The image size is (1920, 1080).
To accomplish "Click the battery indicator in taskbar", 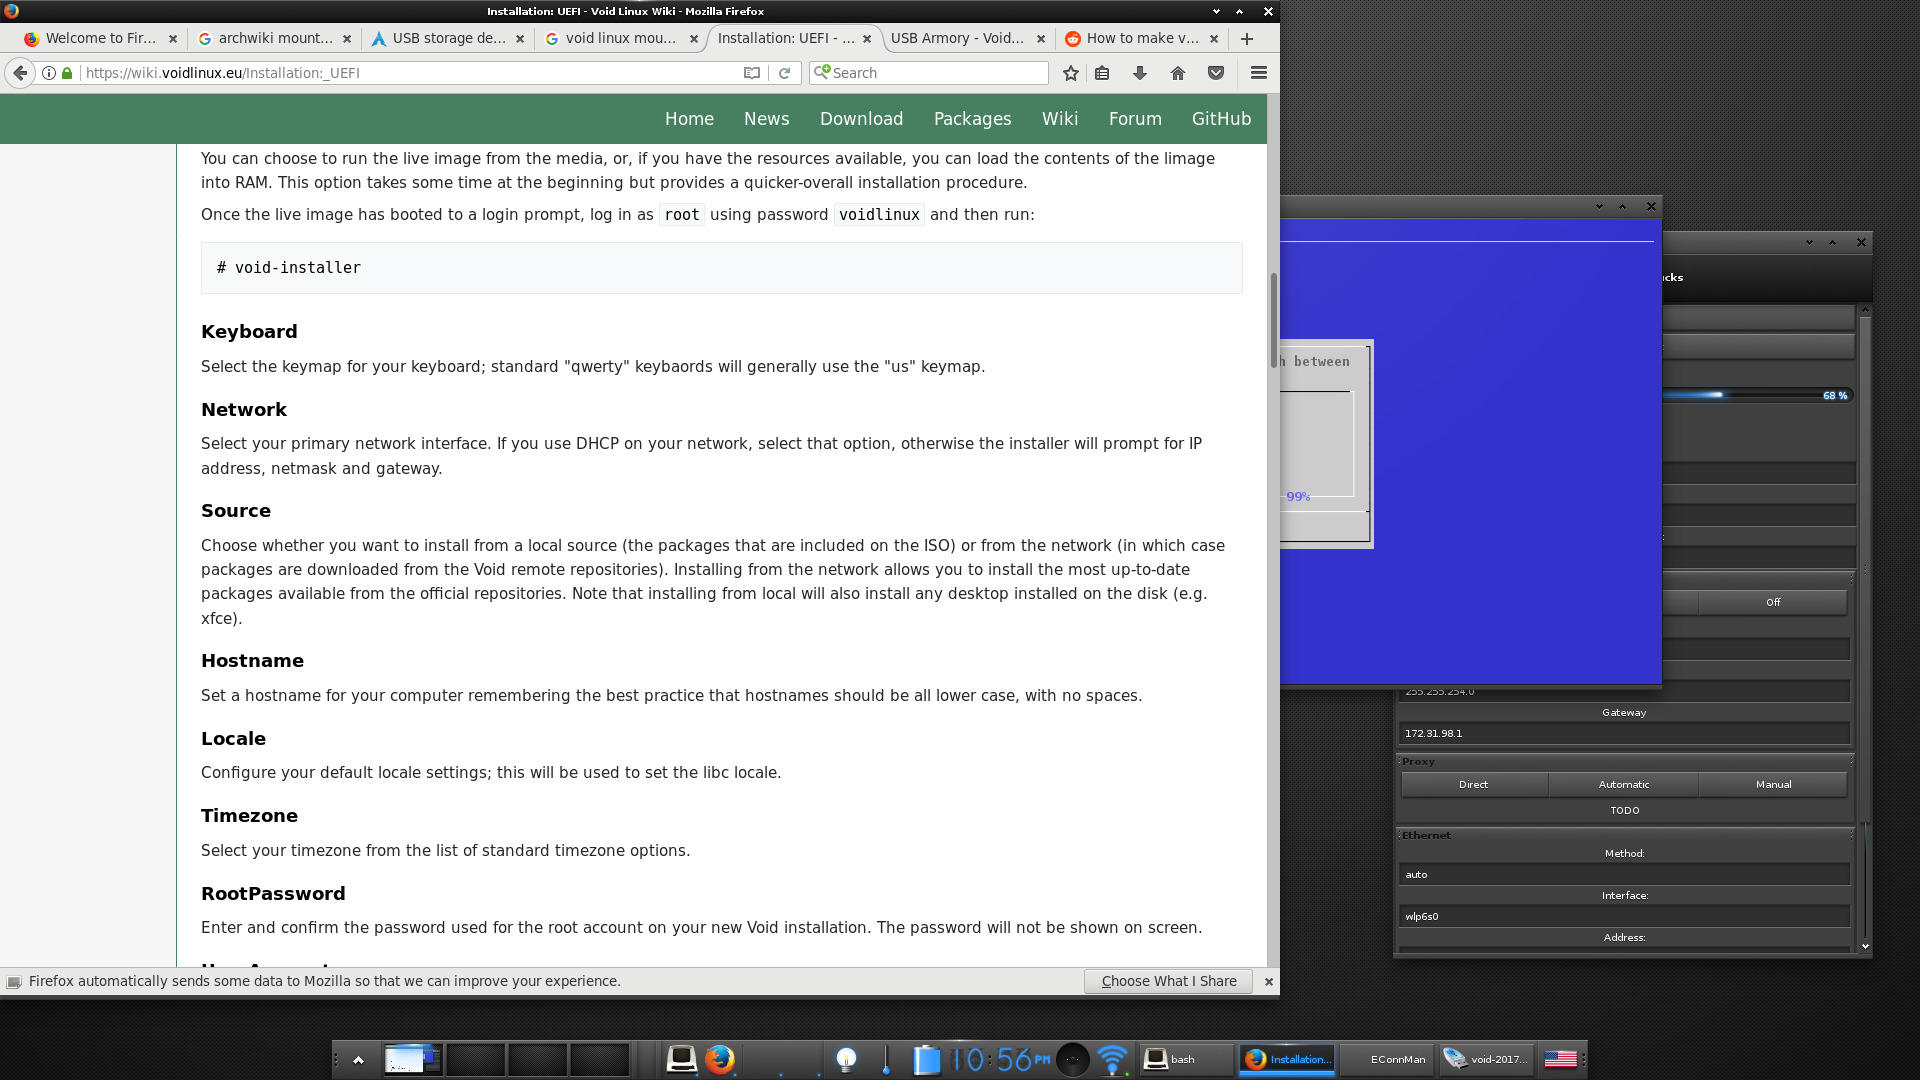I will pos(927,1060).
